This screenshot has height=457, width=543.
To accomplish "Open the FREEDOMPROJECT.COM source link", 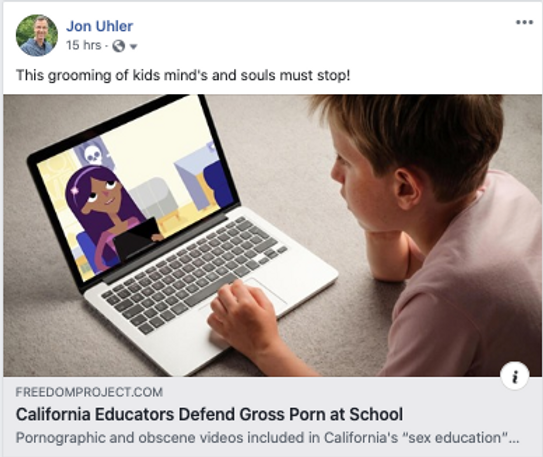I will 89,392.
